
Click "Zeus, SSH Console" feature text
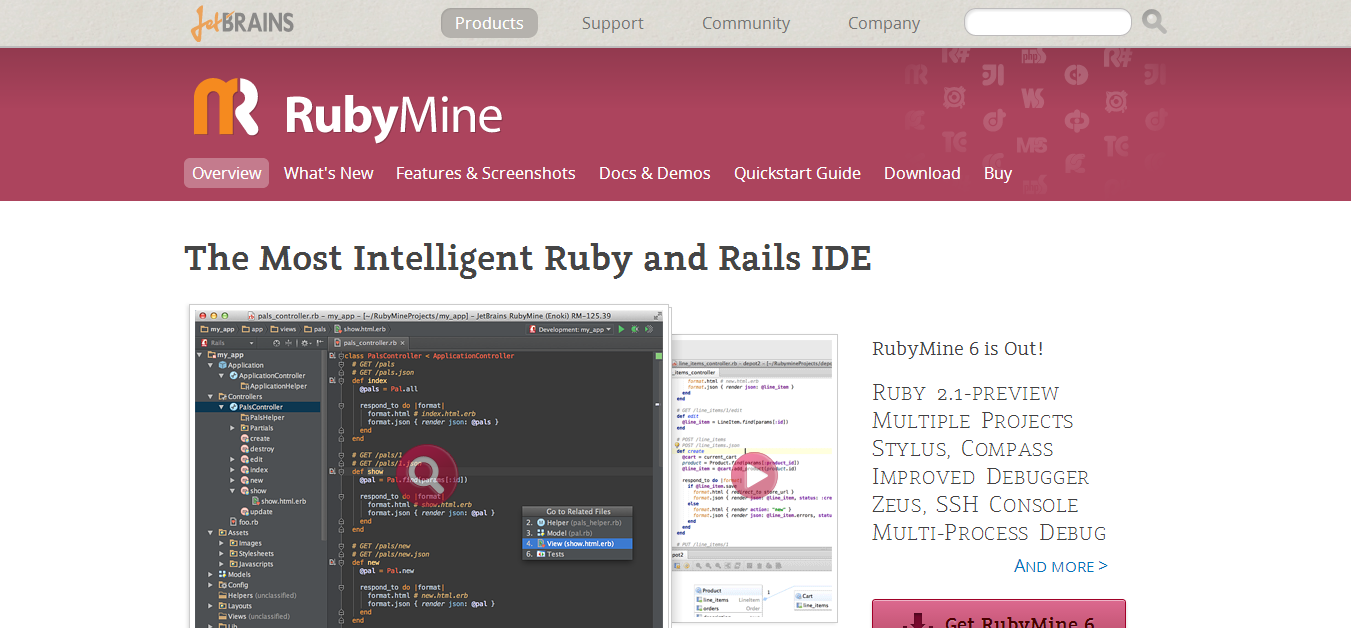tap(975, 505)
